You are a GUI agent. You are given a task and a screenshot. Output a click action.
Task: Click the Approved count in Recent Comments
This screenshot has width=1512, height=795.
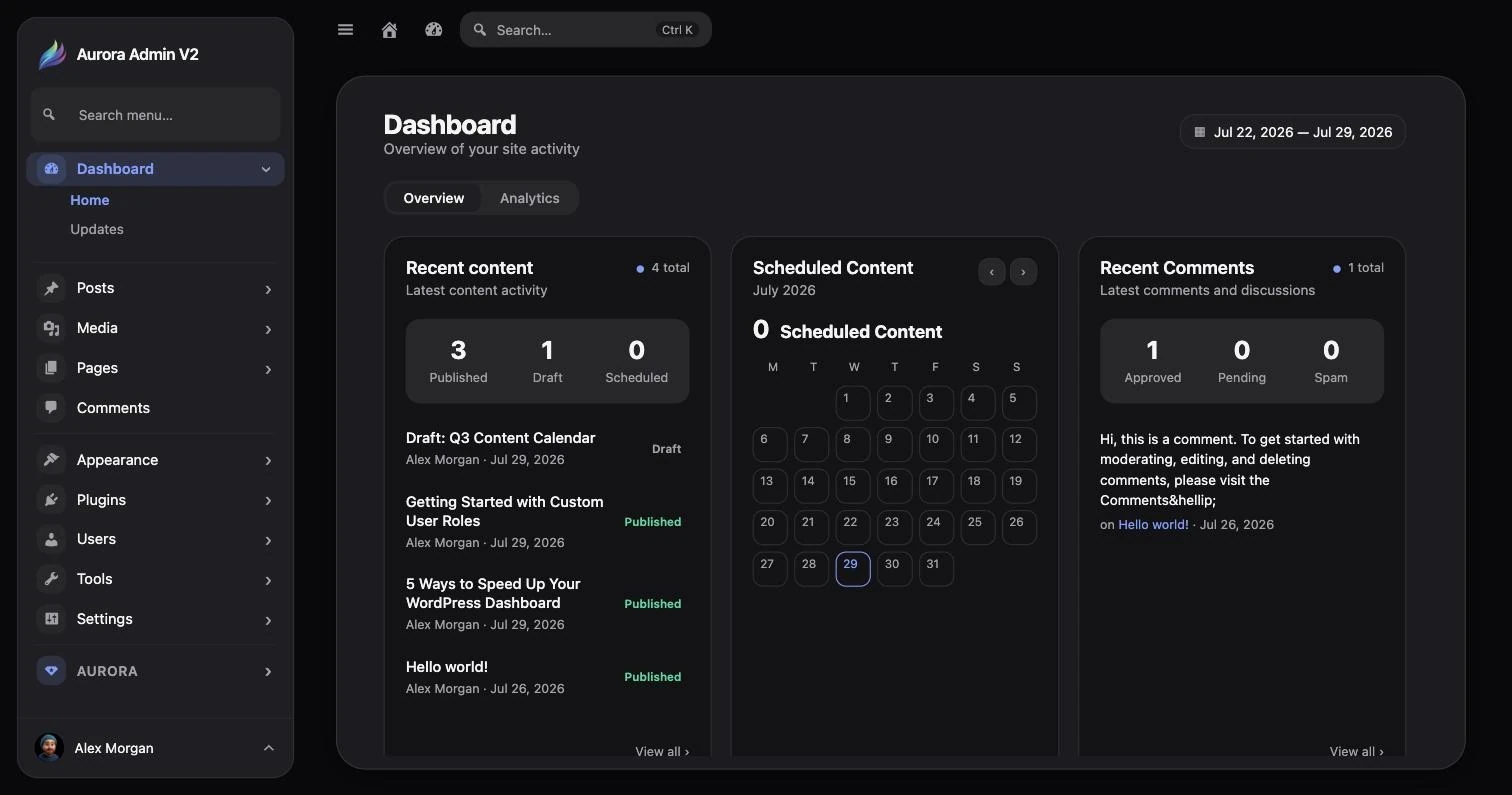click(1152, 350)
